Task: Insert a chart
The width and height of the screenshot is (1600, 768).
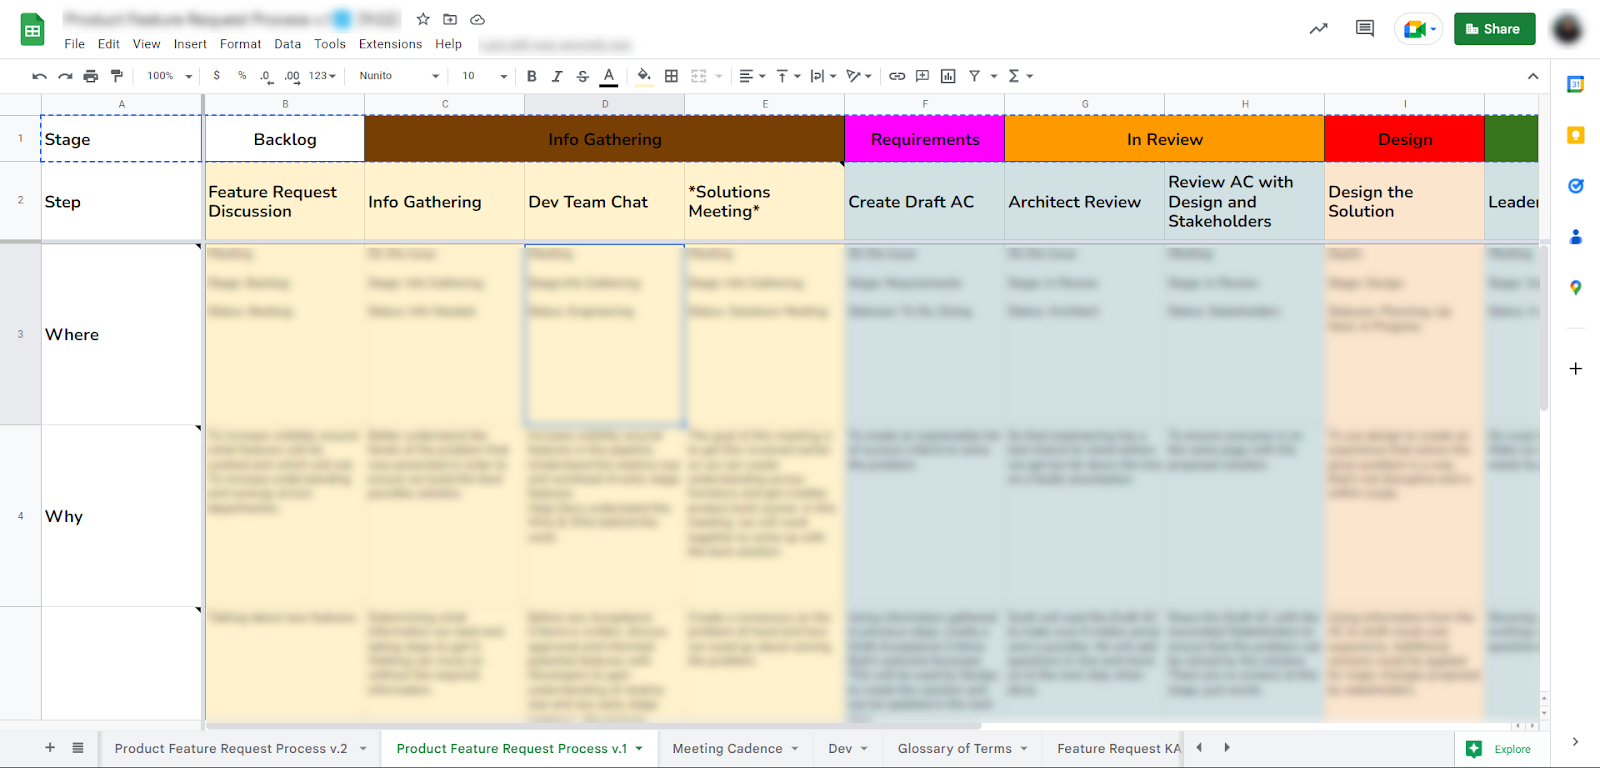Action: coord(948,76)
